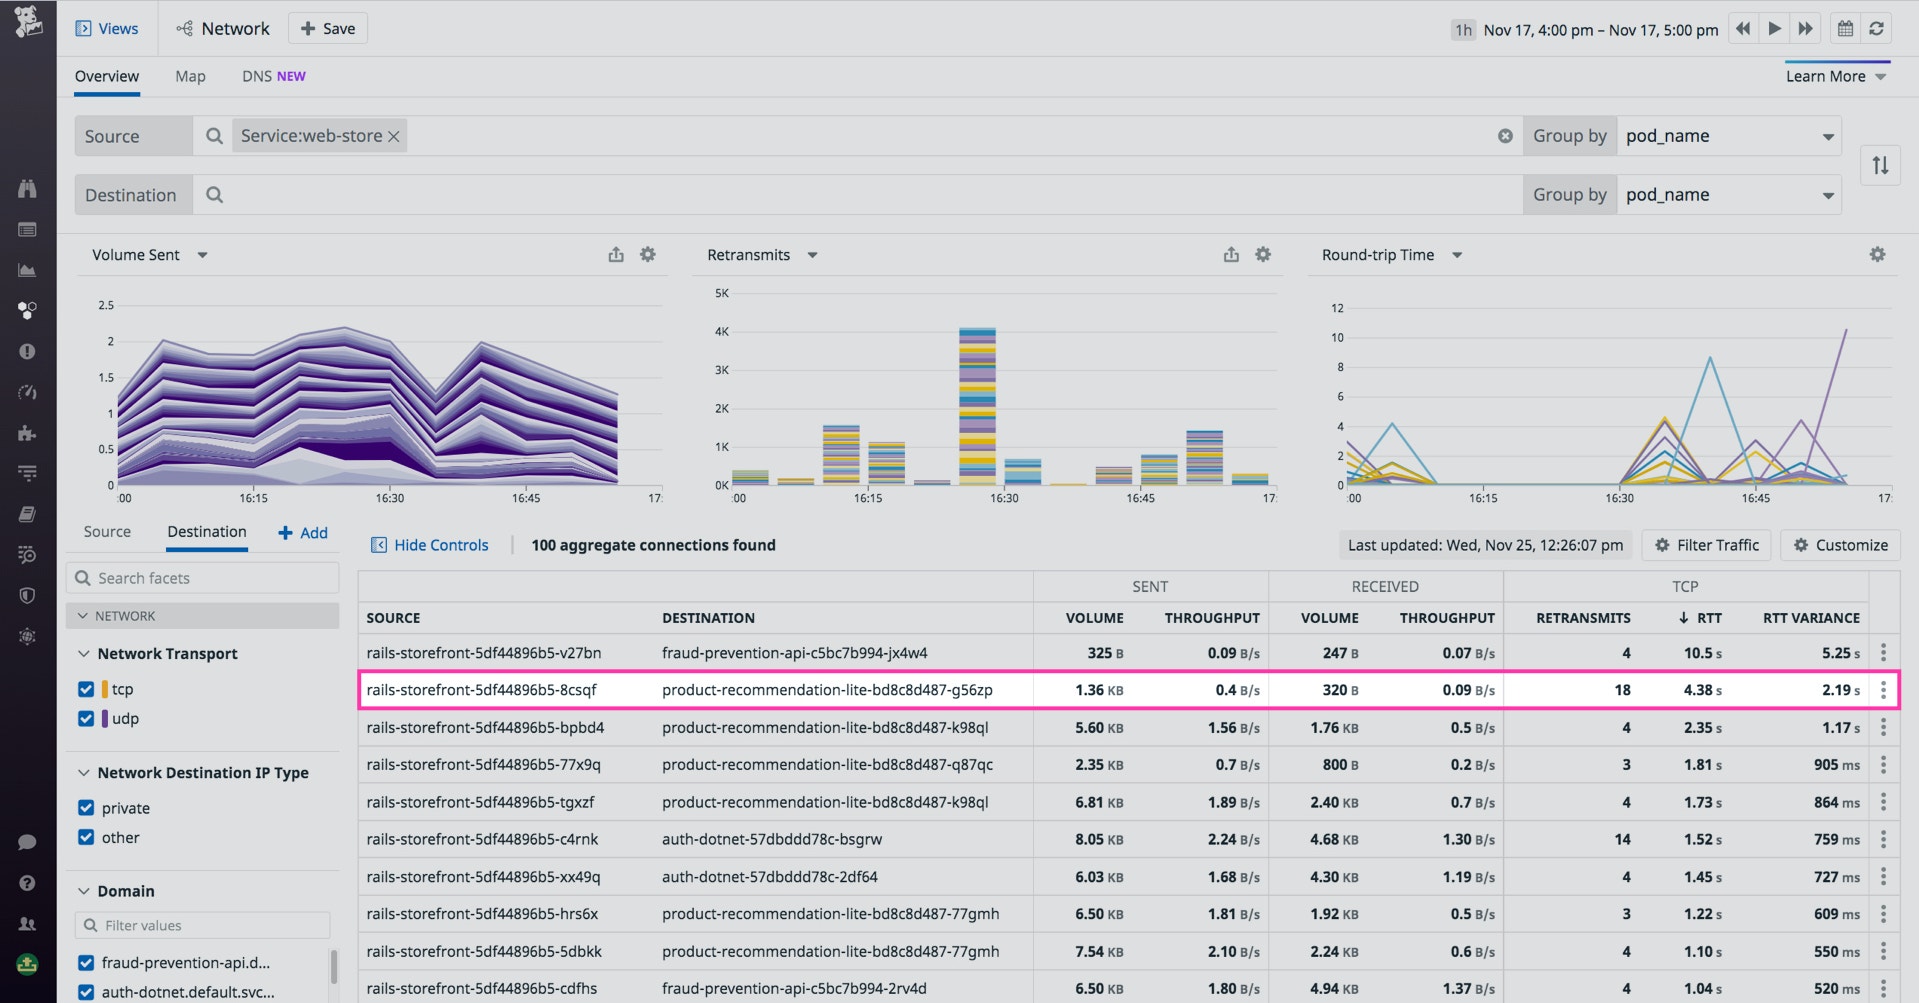1919x1003 pixels.
Task: Collapse the Network Destination IP Type section
Action: click(84, 772)
